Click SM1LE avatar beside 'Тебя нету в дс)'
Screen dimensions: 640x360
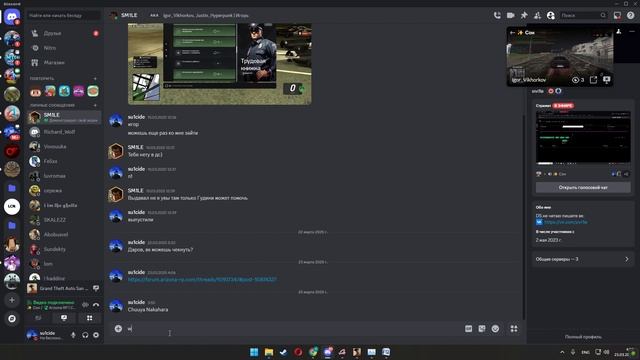point(116,151)
